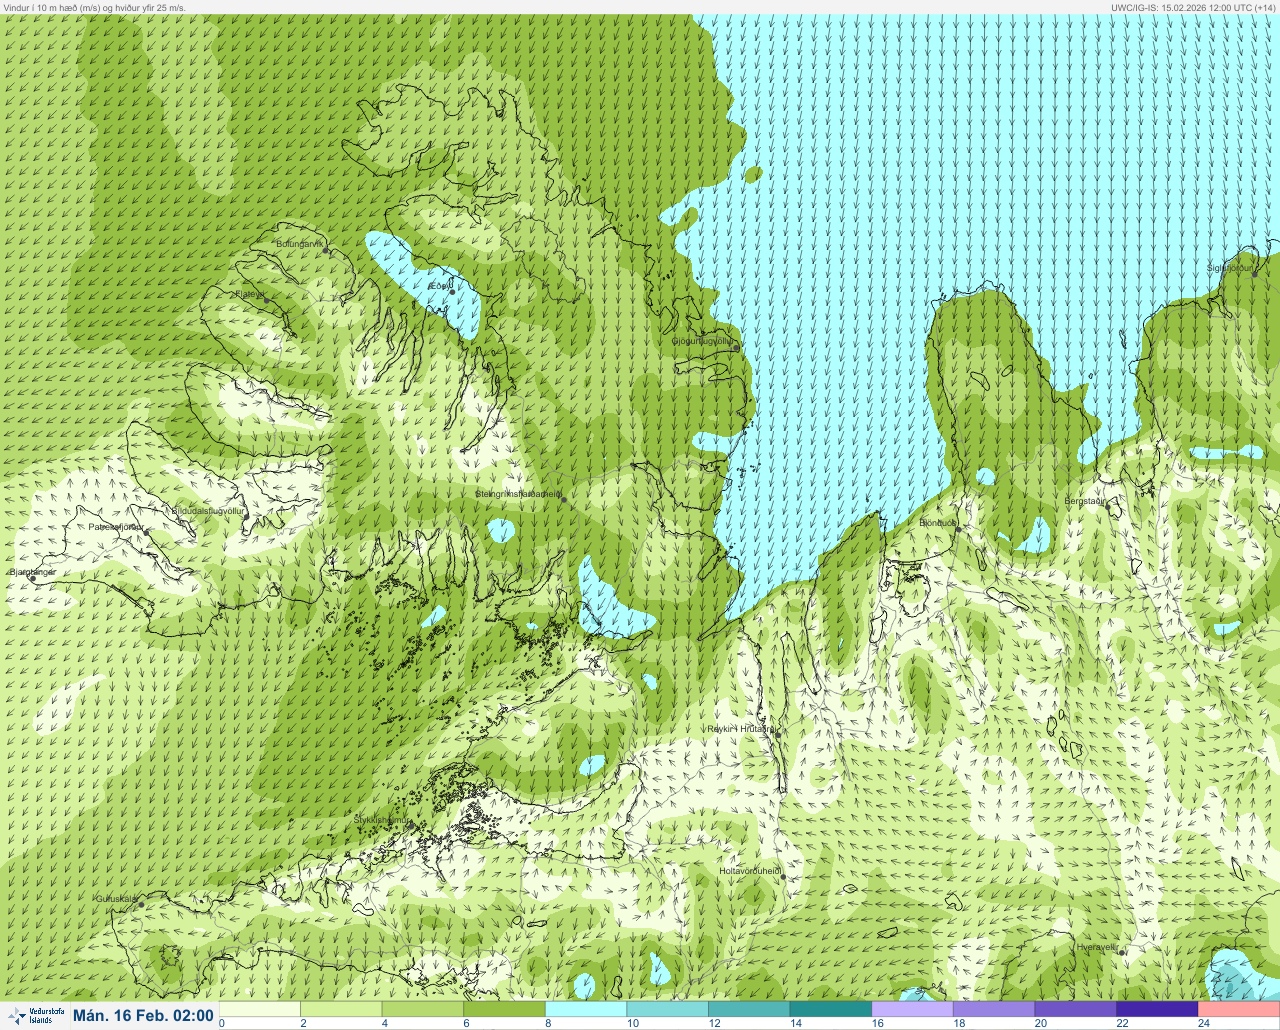Image resolution: width=1280 pixels, height=1030 pixels.
Task: Click the 22–24 m/s dark indigo legend swatch
Action: point(1158,1009)
